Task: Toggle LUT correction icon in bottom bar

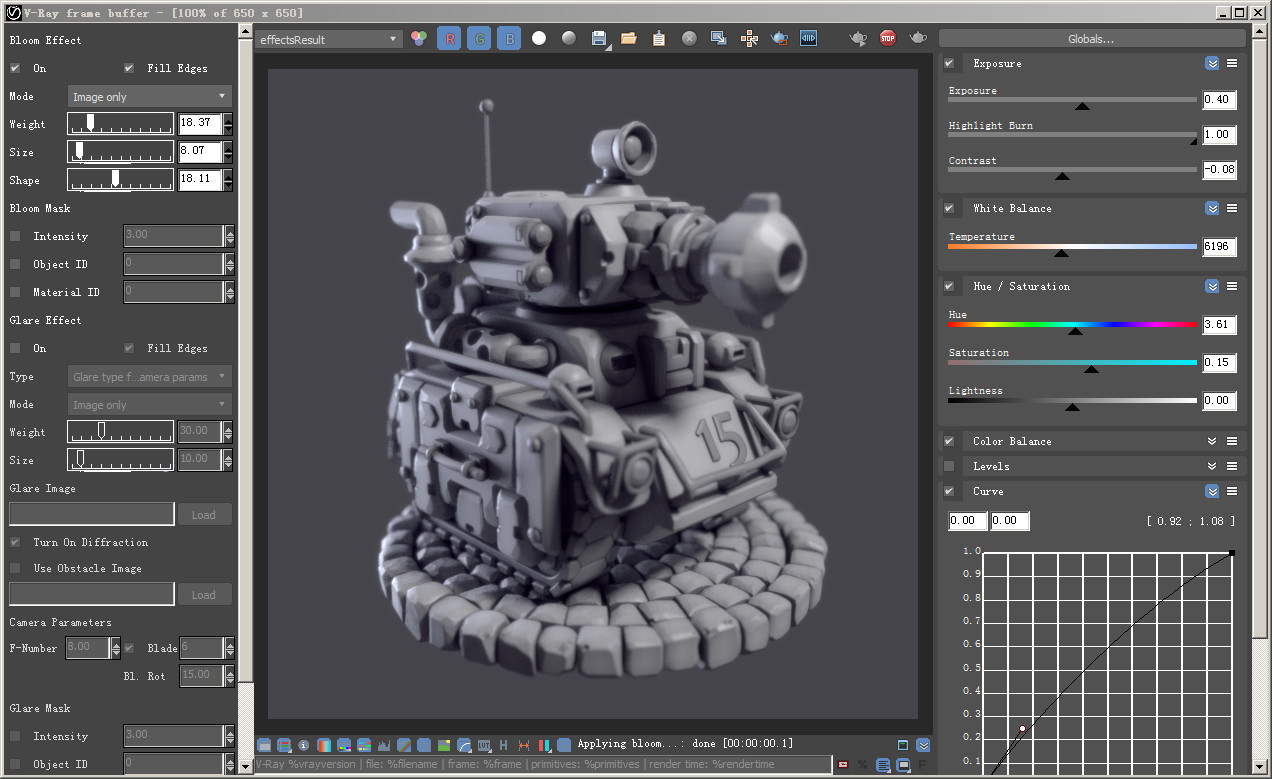Action: pyautogui.click(x=484, y=745)
